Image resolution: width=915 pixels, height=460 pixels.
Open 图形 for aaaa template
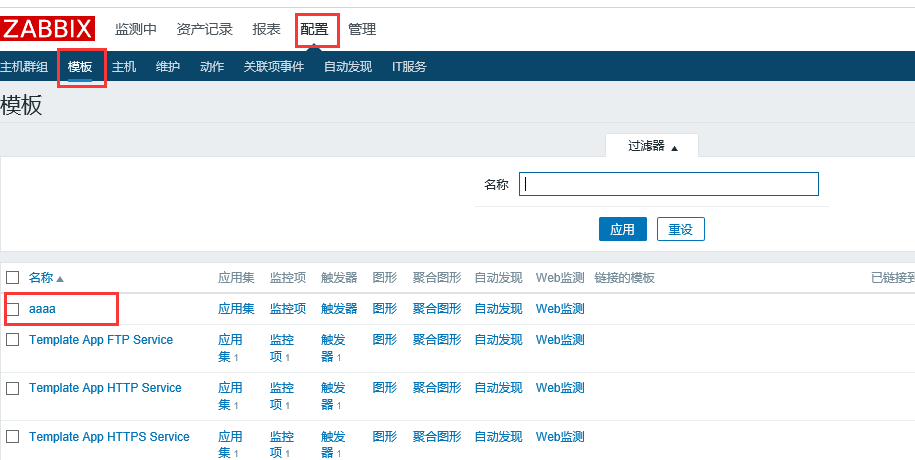(x=385, y=309)
